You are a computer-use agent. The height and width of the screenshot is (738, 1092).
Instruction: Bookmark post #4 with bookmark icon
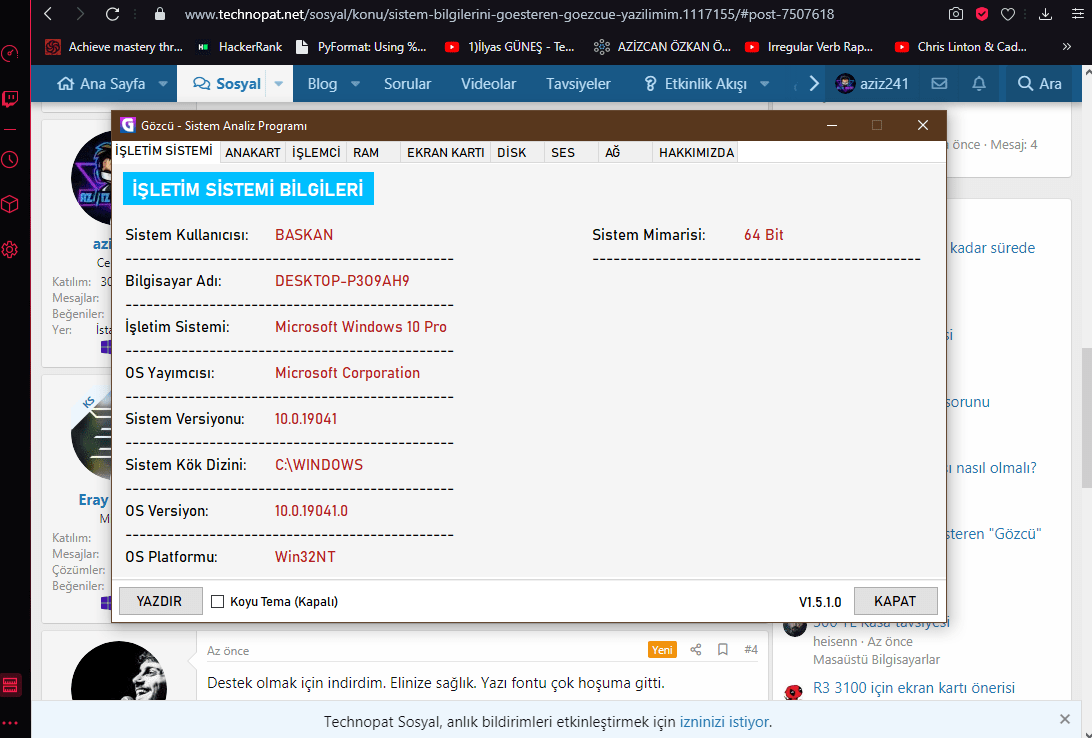[723, 650]
